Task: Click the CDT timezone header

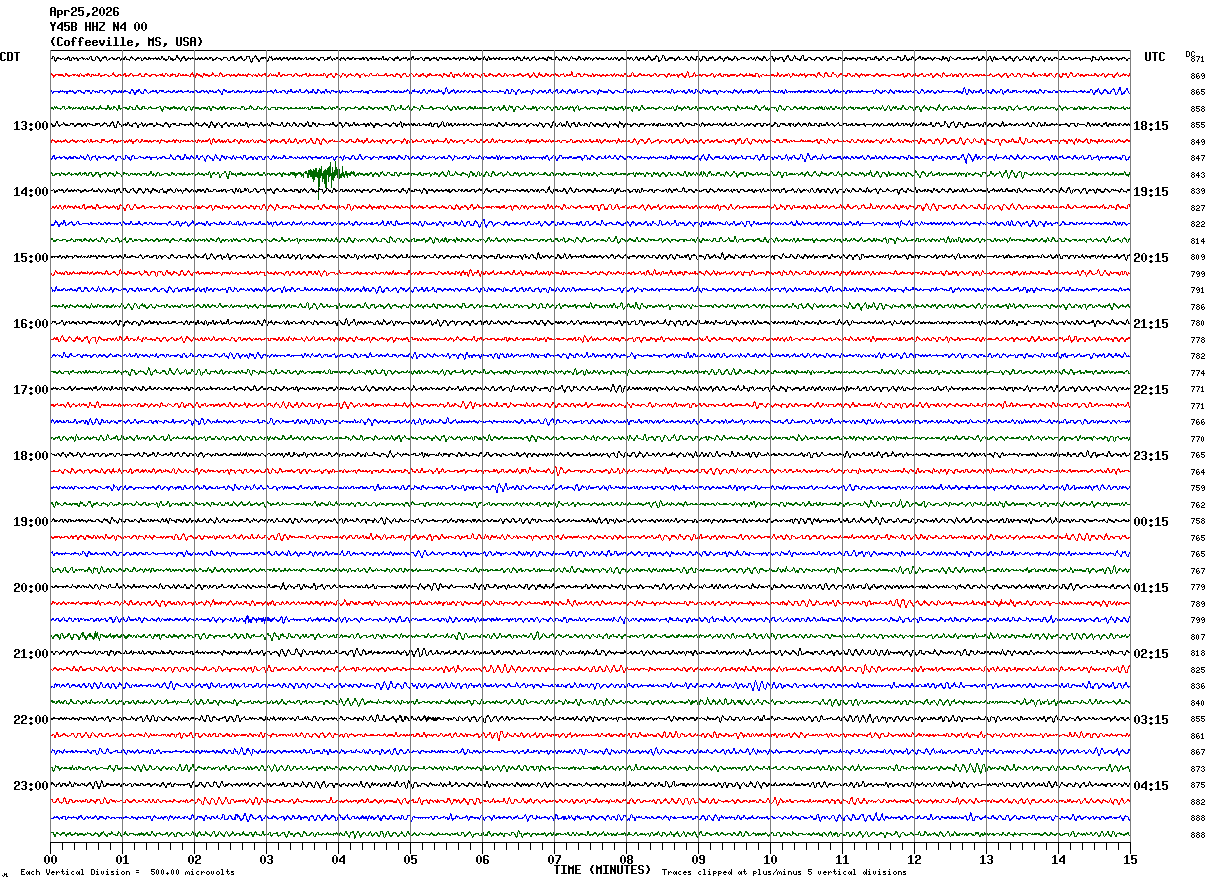Action: pos(10,57)
